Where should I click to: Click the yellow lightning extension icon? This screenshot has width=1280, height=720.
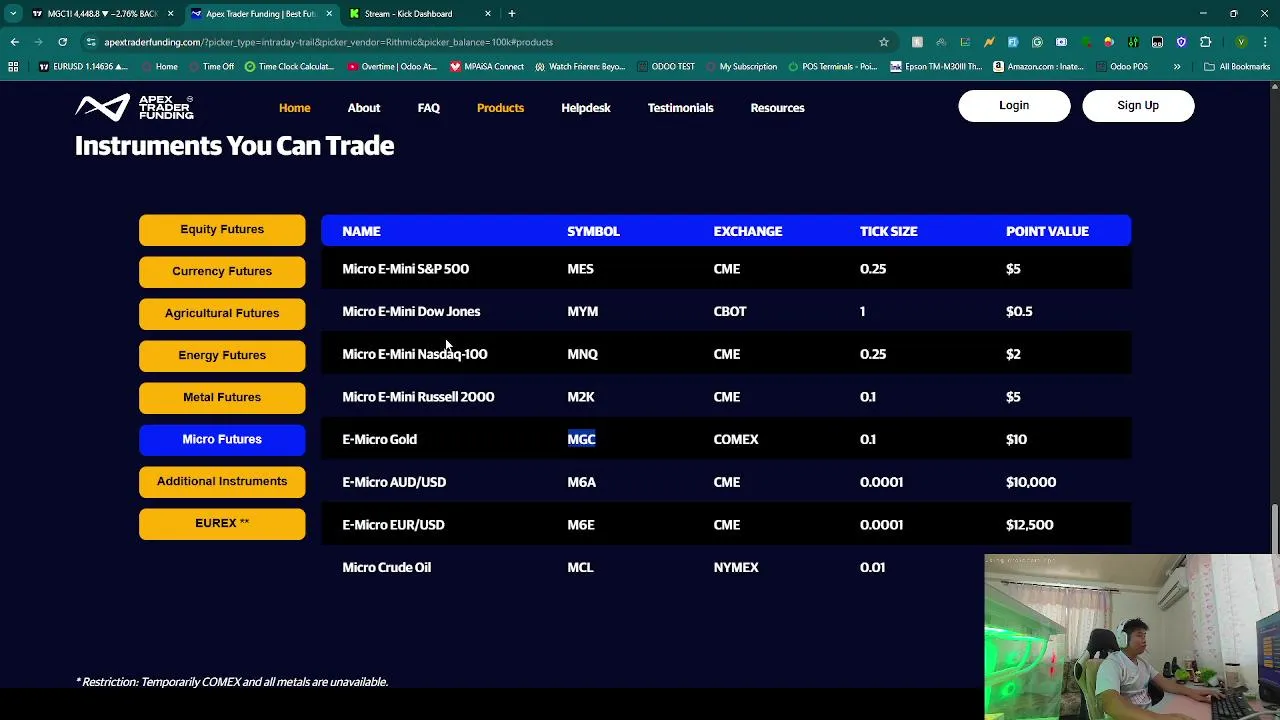(x=989, y=42)
